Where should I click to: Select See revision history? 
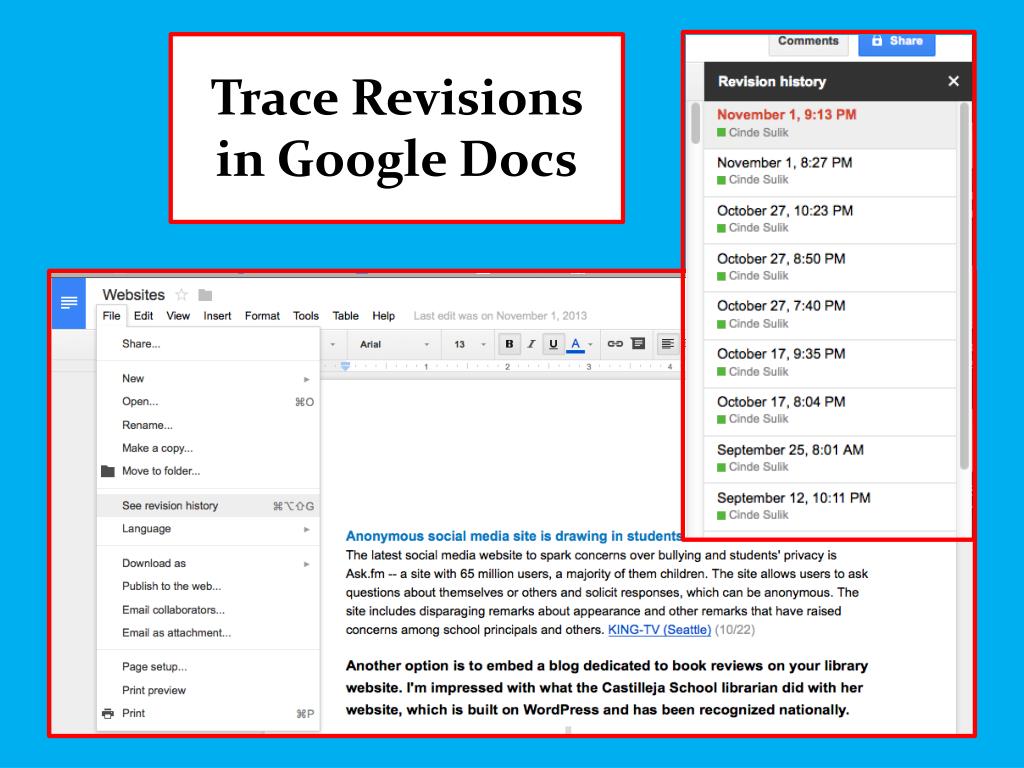(208, 505)
